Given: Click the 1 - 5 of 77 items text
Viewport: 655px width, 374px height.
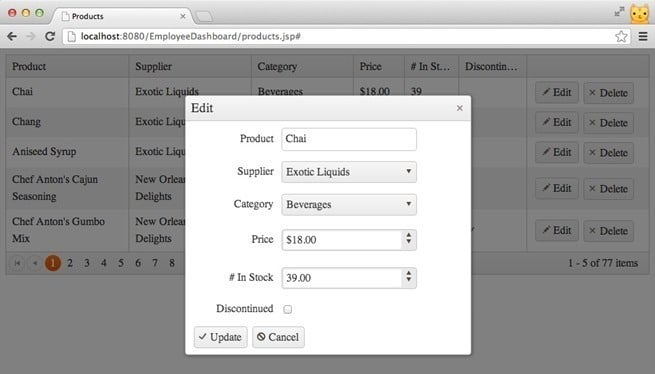Looking at the screenshot, I should coord(603,263).
